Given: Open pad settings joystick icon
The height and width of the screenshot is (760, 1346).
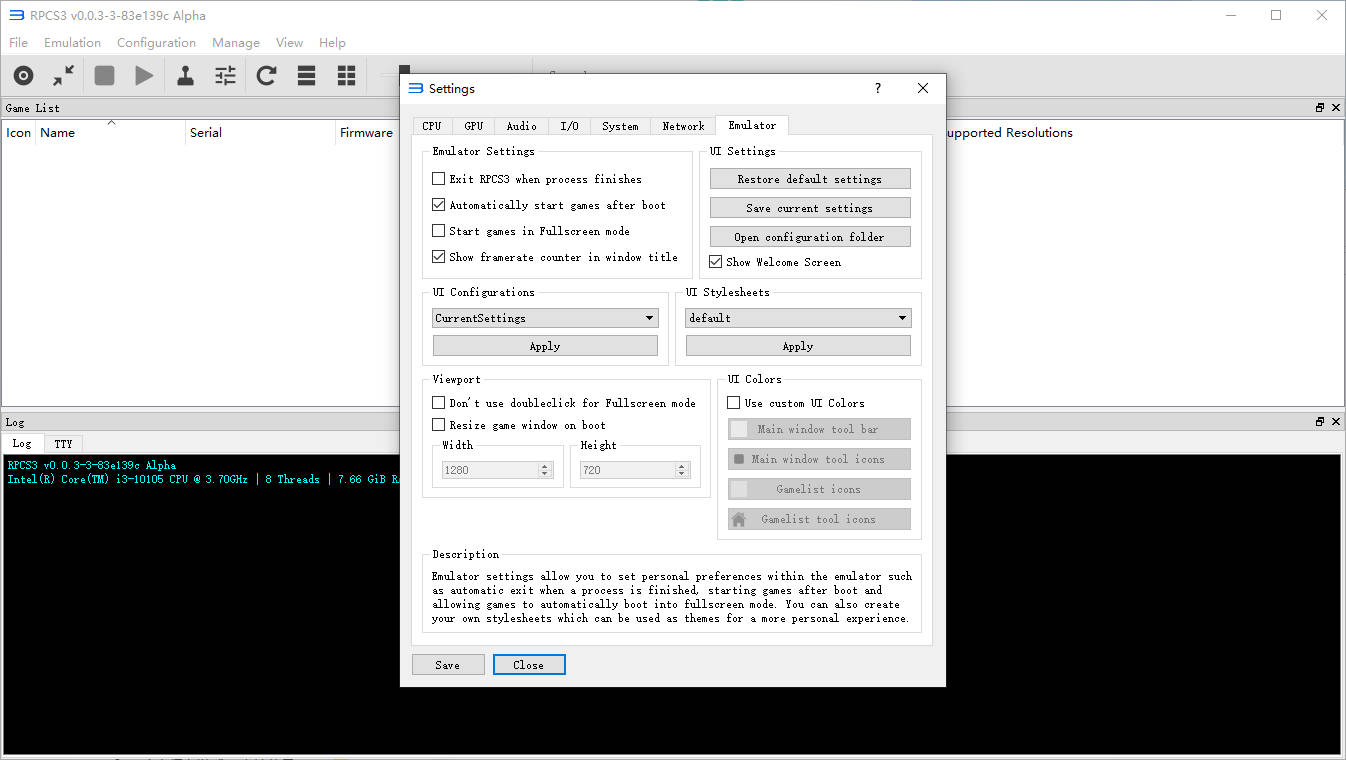Looking at the screenshot, I should pyautogui.click(x=185, y=76).
